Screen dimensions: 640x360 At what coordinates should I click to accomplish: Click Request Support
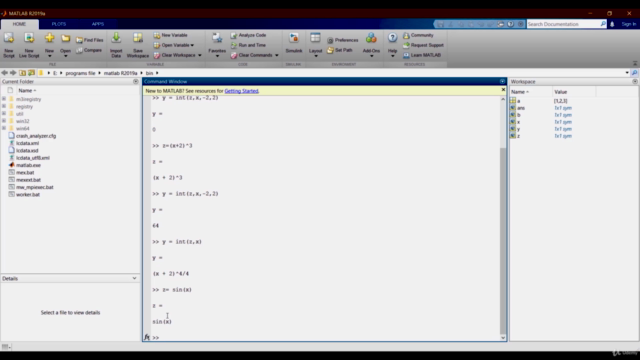click(423, 45)
